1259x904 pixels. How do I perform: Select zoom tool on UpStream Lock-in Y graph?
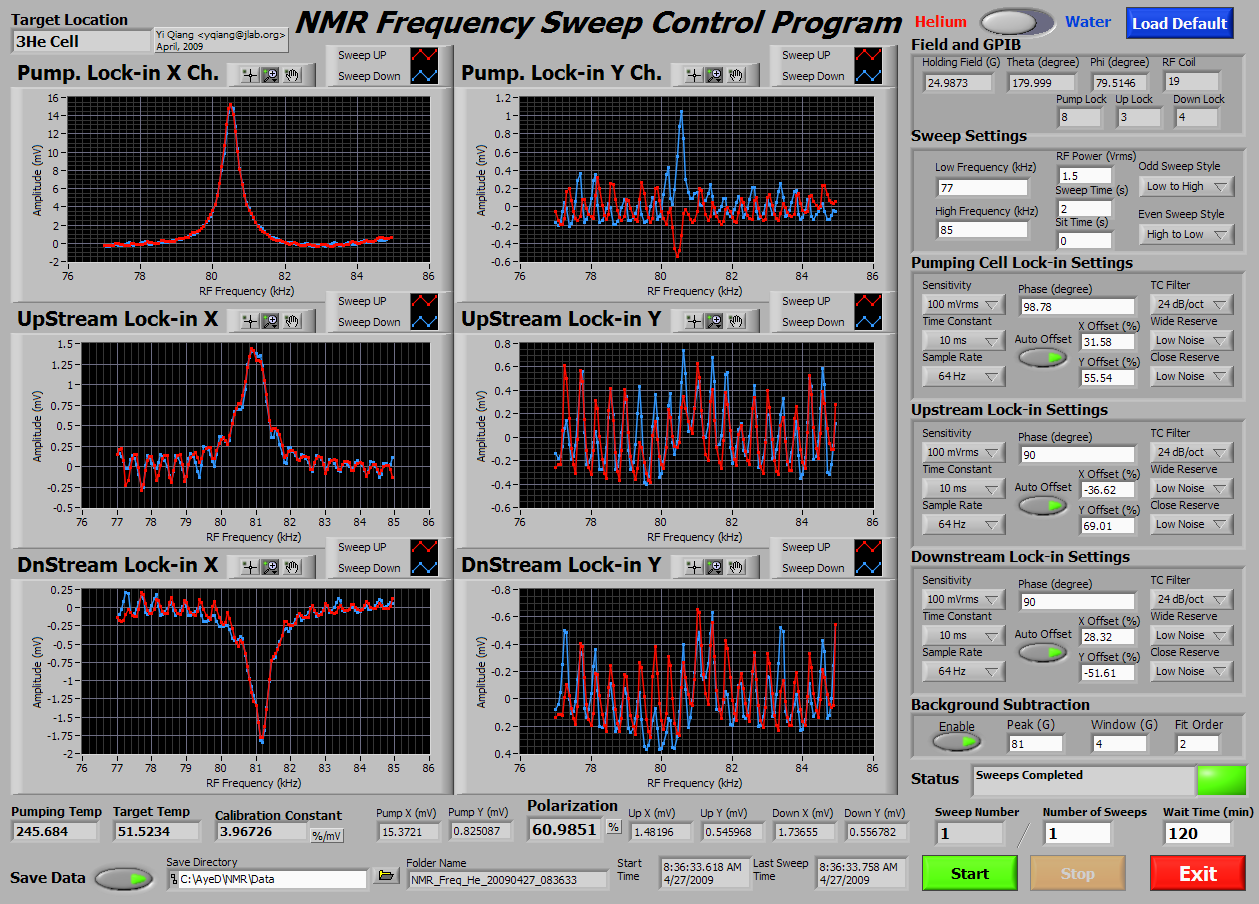pyautogui.click(x=714, y=320)
